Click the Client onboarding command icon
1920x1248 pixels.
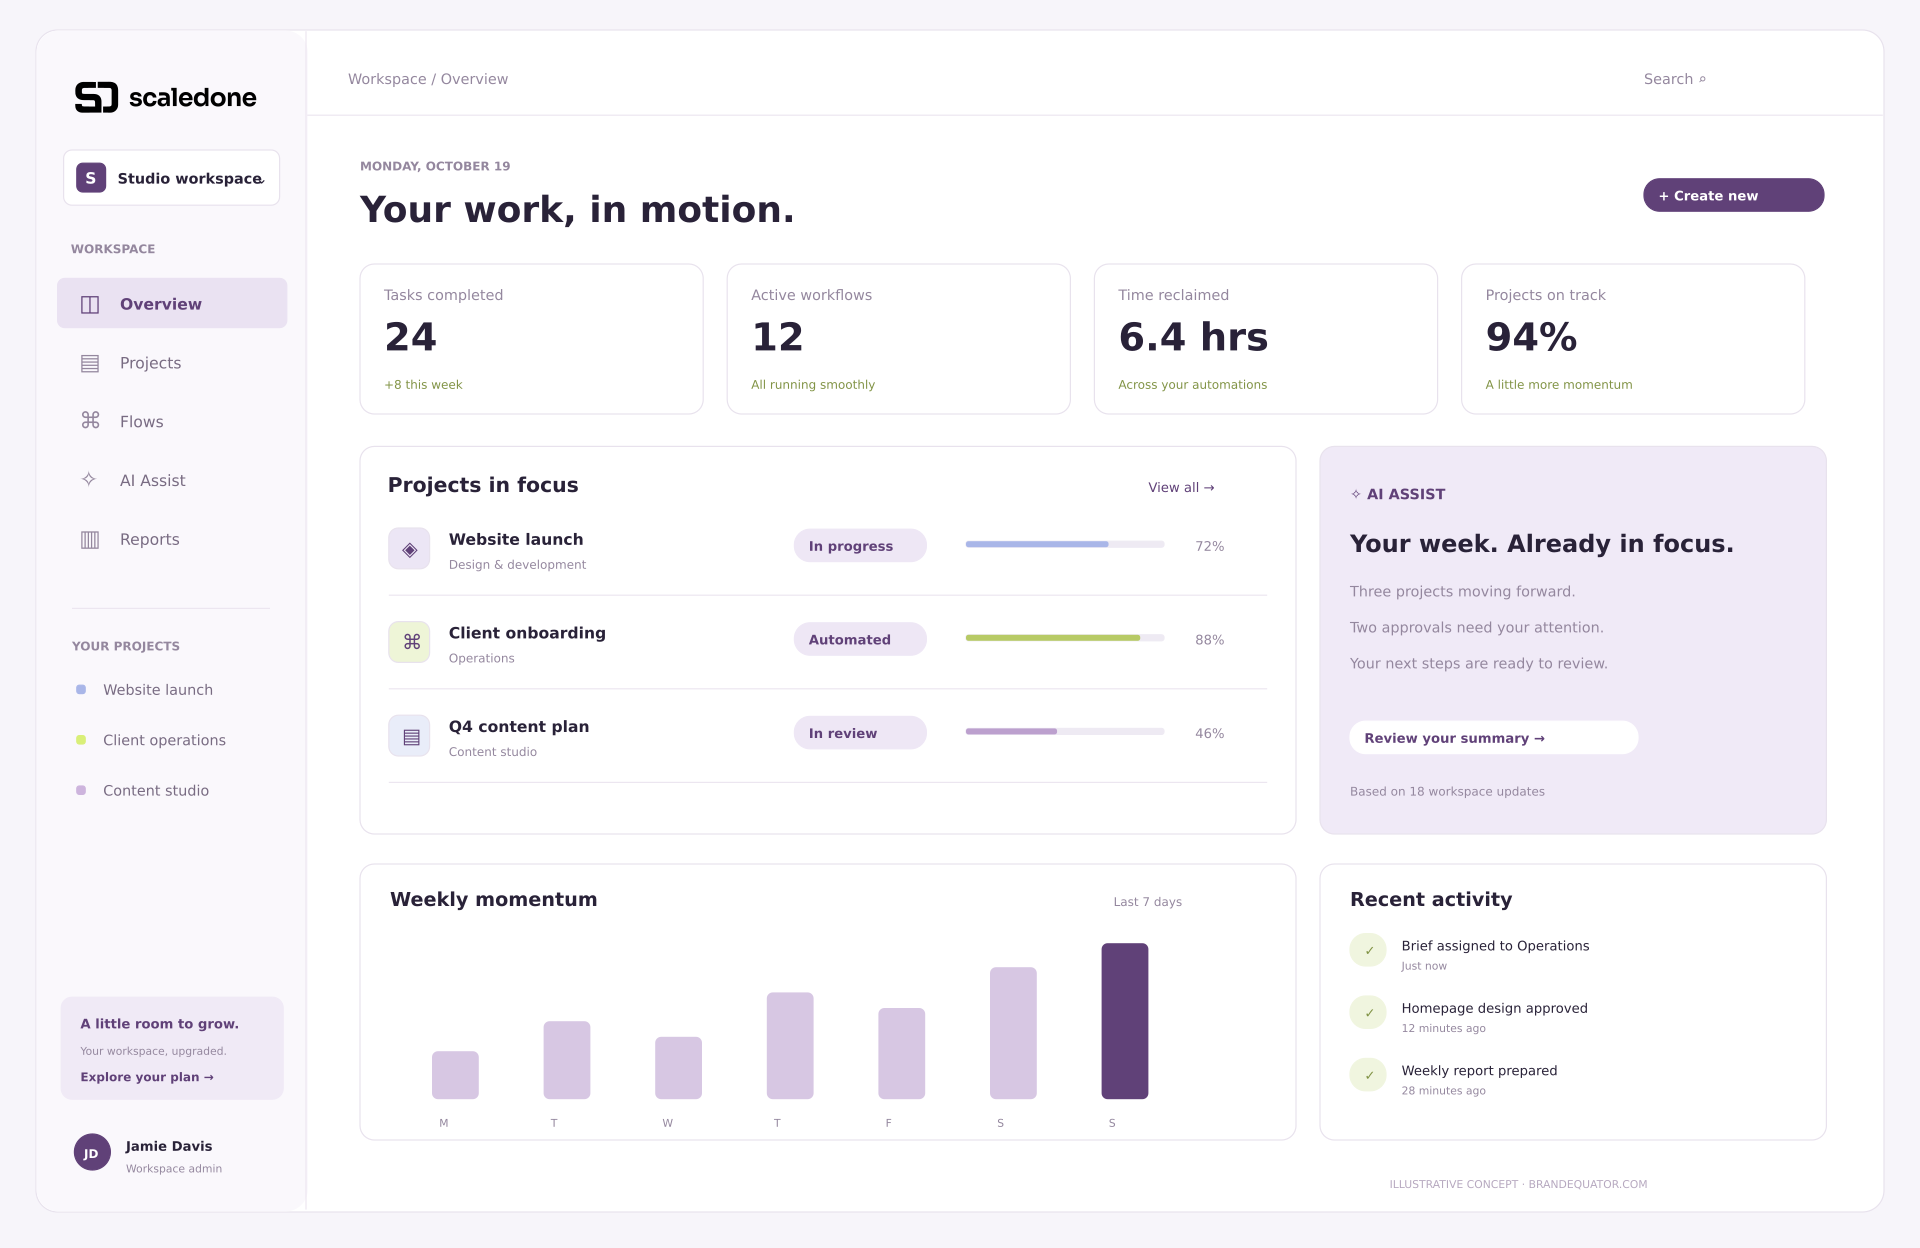click(409, 642)
